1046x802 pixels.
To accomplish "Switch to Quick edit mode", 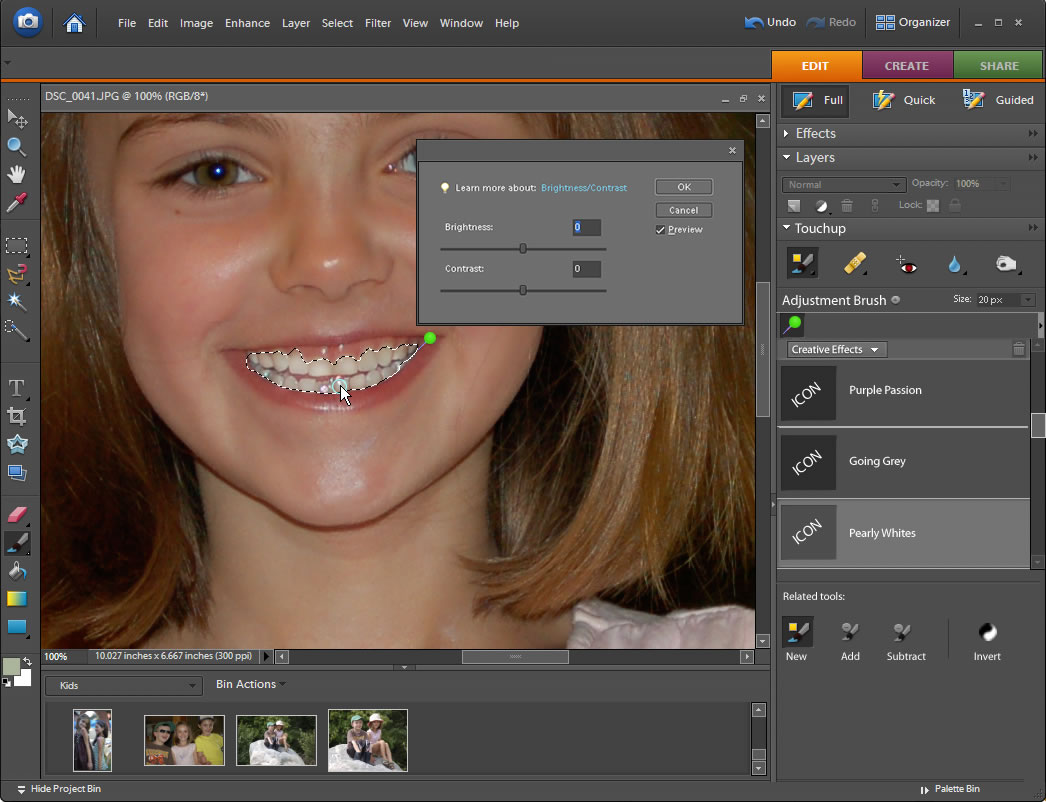I will click(x=905, y=100).
